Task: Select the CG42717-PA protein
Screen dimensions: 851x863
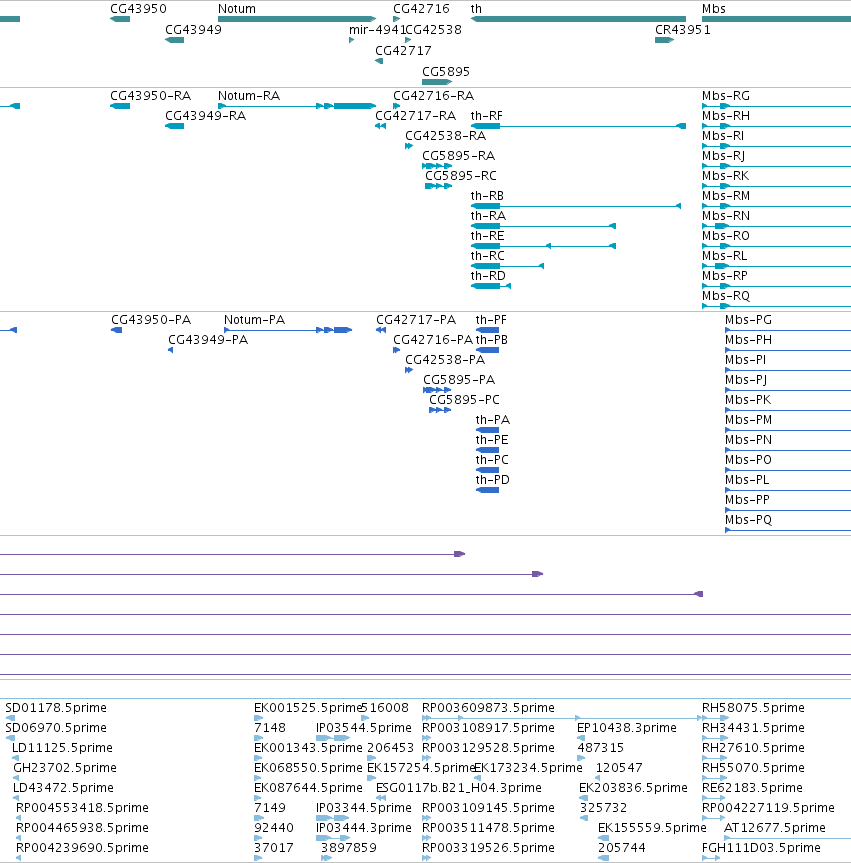Action: coord(380,330)
